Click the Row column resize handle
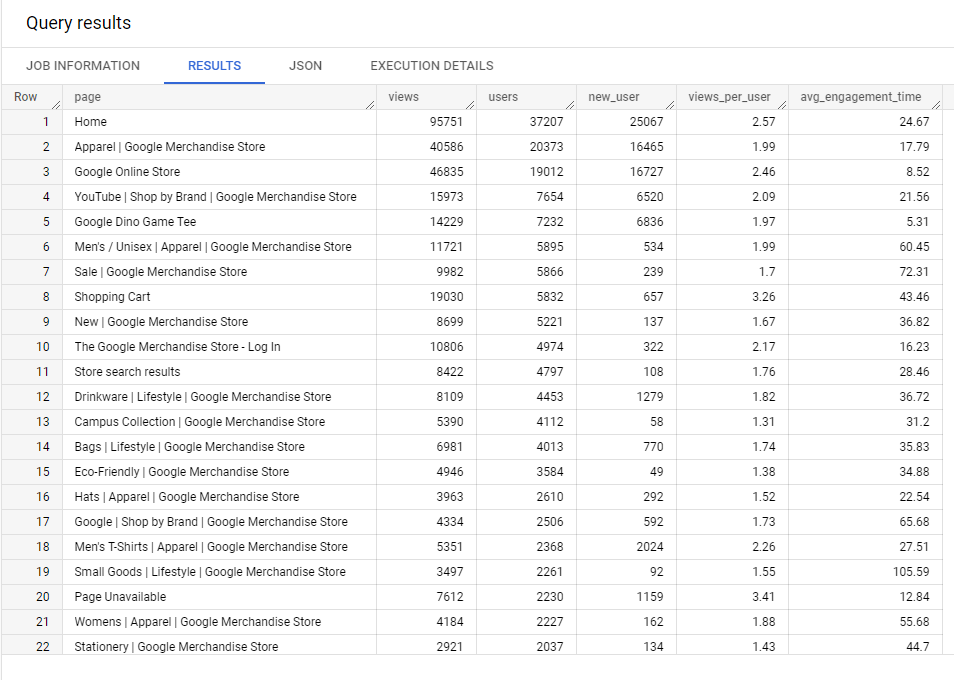954x680 pixels. [56, 105]
